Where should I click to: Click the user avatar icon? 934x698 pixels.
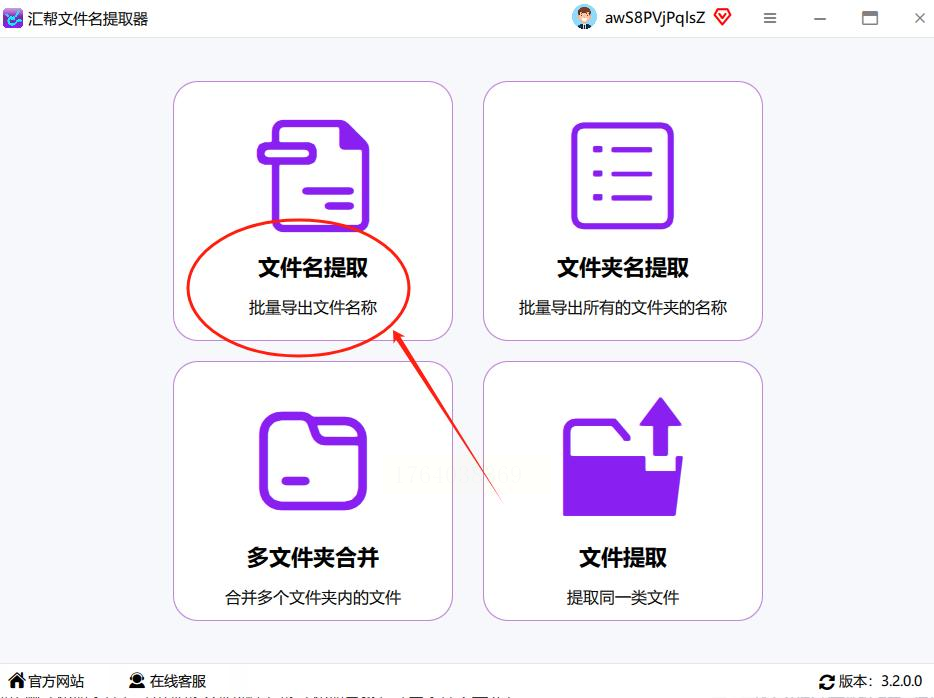coord(584,17)
